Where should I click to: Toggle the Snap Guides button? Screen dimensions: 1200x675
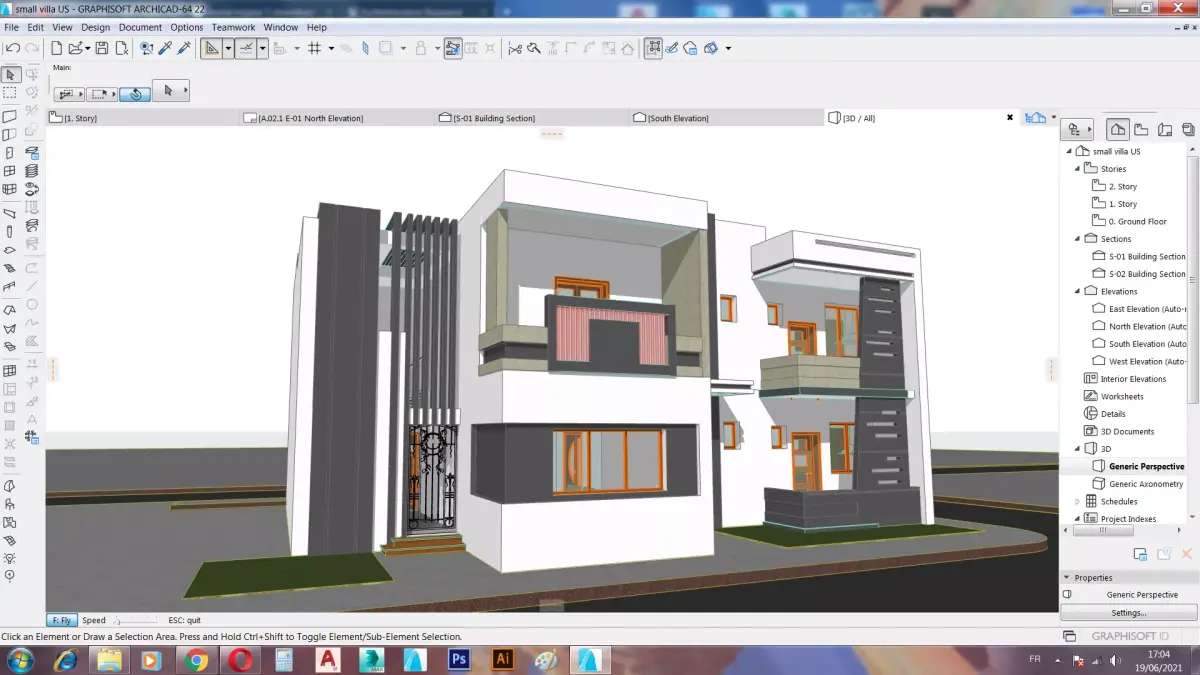[x=246, y=48]
